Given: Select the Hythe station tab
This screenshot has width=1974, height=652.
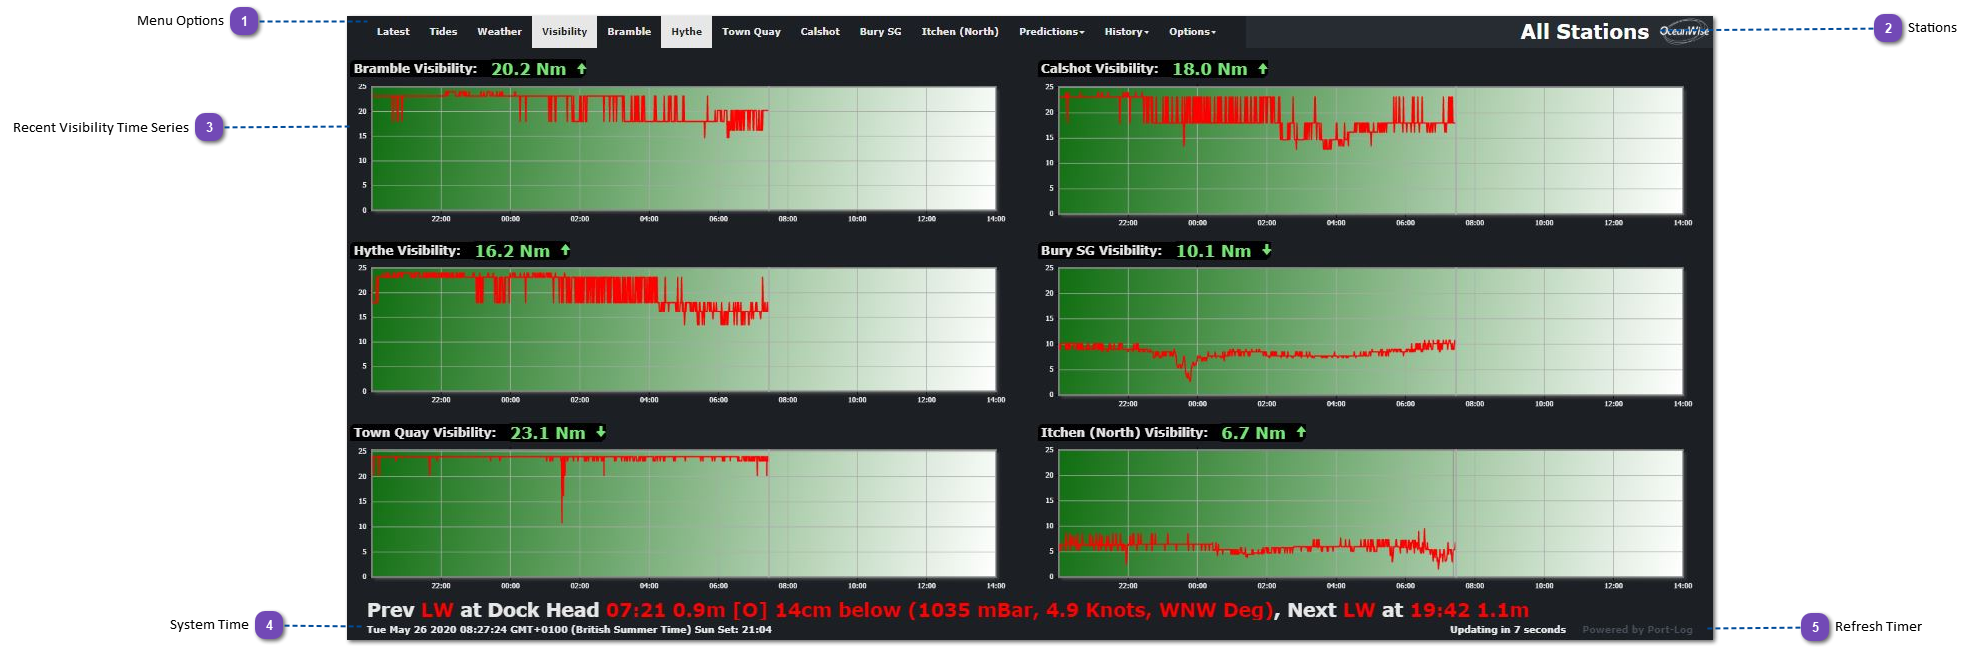Looking at the screenshot, I should point(686,32).
